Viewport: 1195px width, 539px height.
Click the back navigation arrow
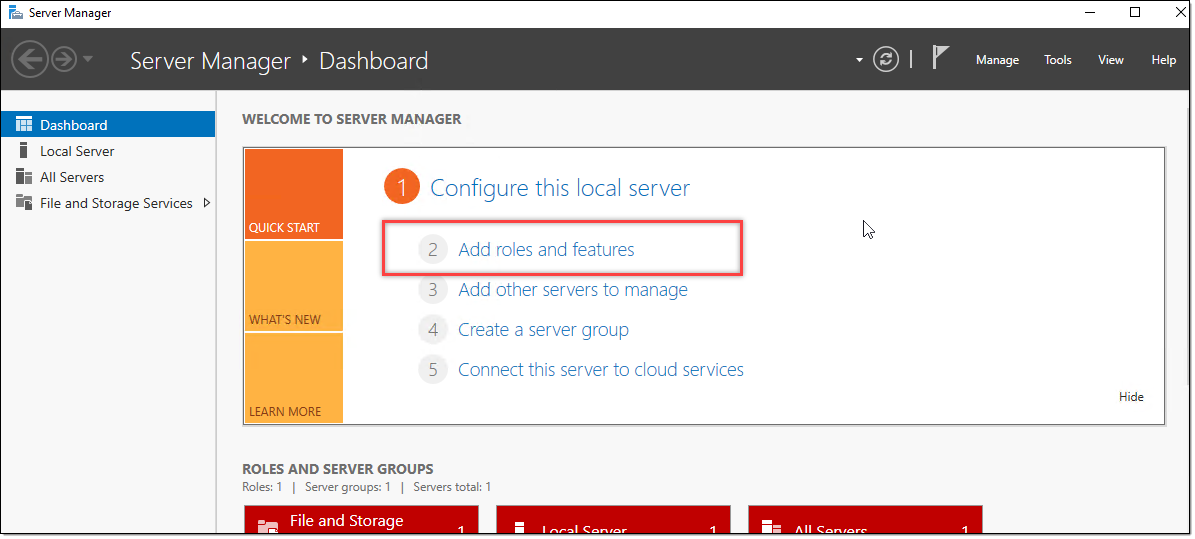pyautogui.click(x=30, y=60)
